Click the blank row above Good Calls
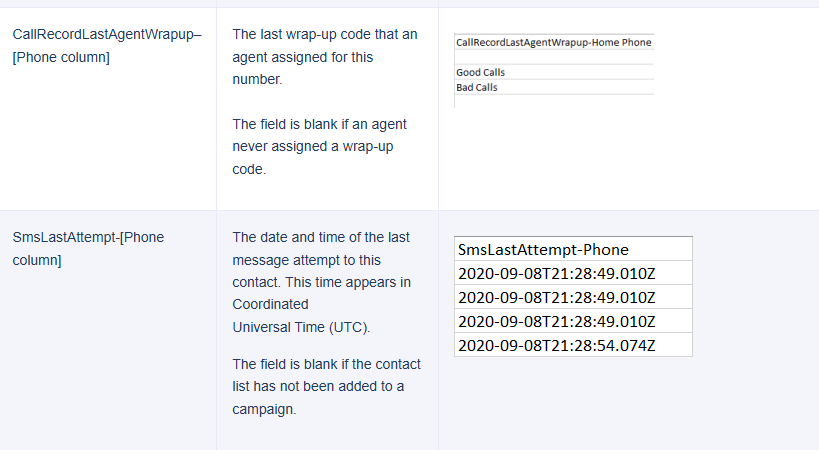This screenshot has width=819, height=450. point(553,58)
